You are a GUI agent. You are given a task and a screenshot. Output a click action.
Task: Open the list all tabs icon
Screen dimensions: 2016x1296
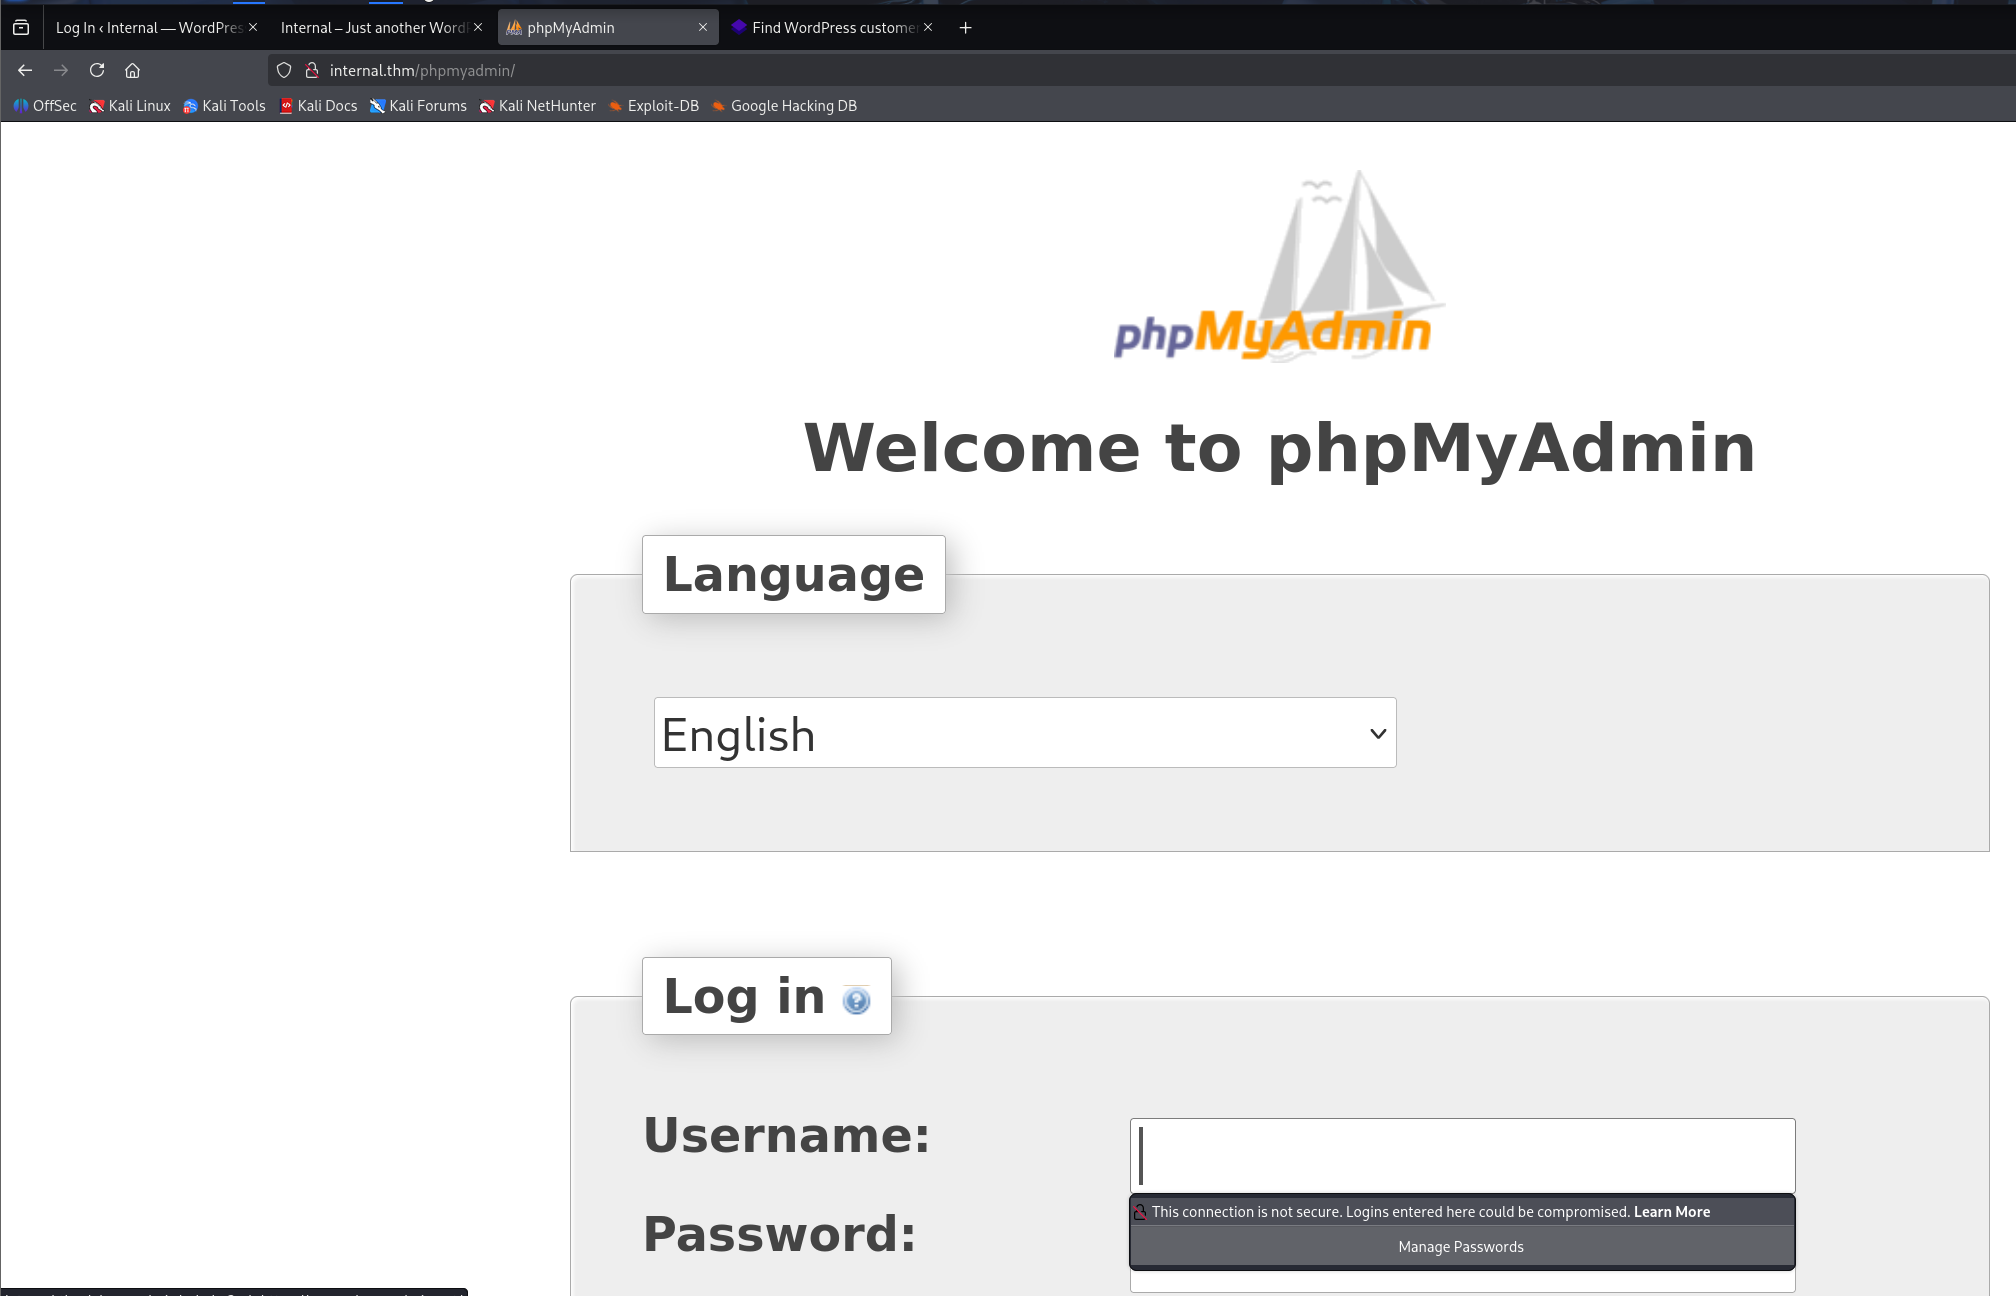[21, 28]
